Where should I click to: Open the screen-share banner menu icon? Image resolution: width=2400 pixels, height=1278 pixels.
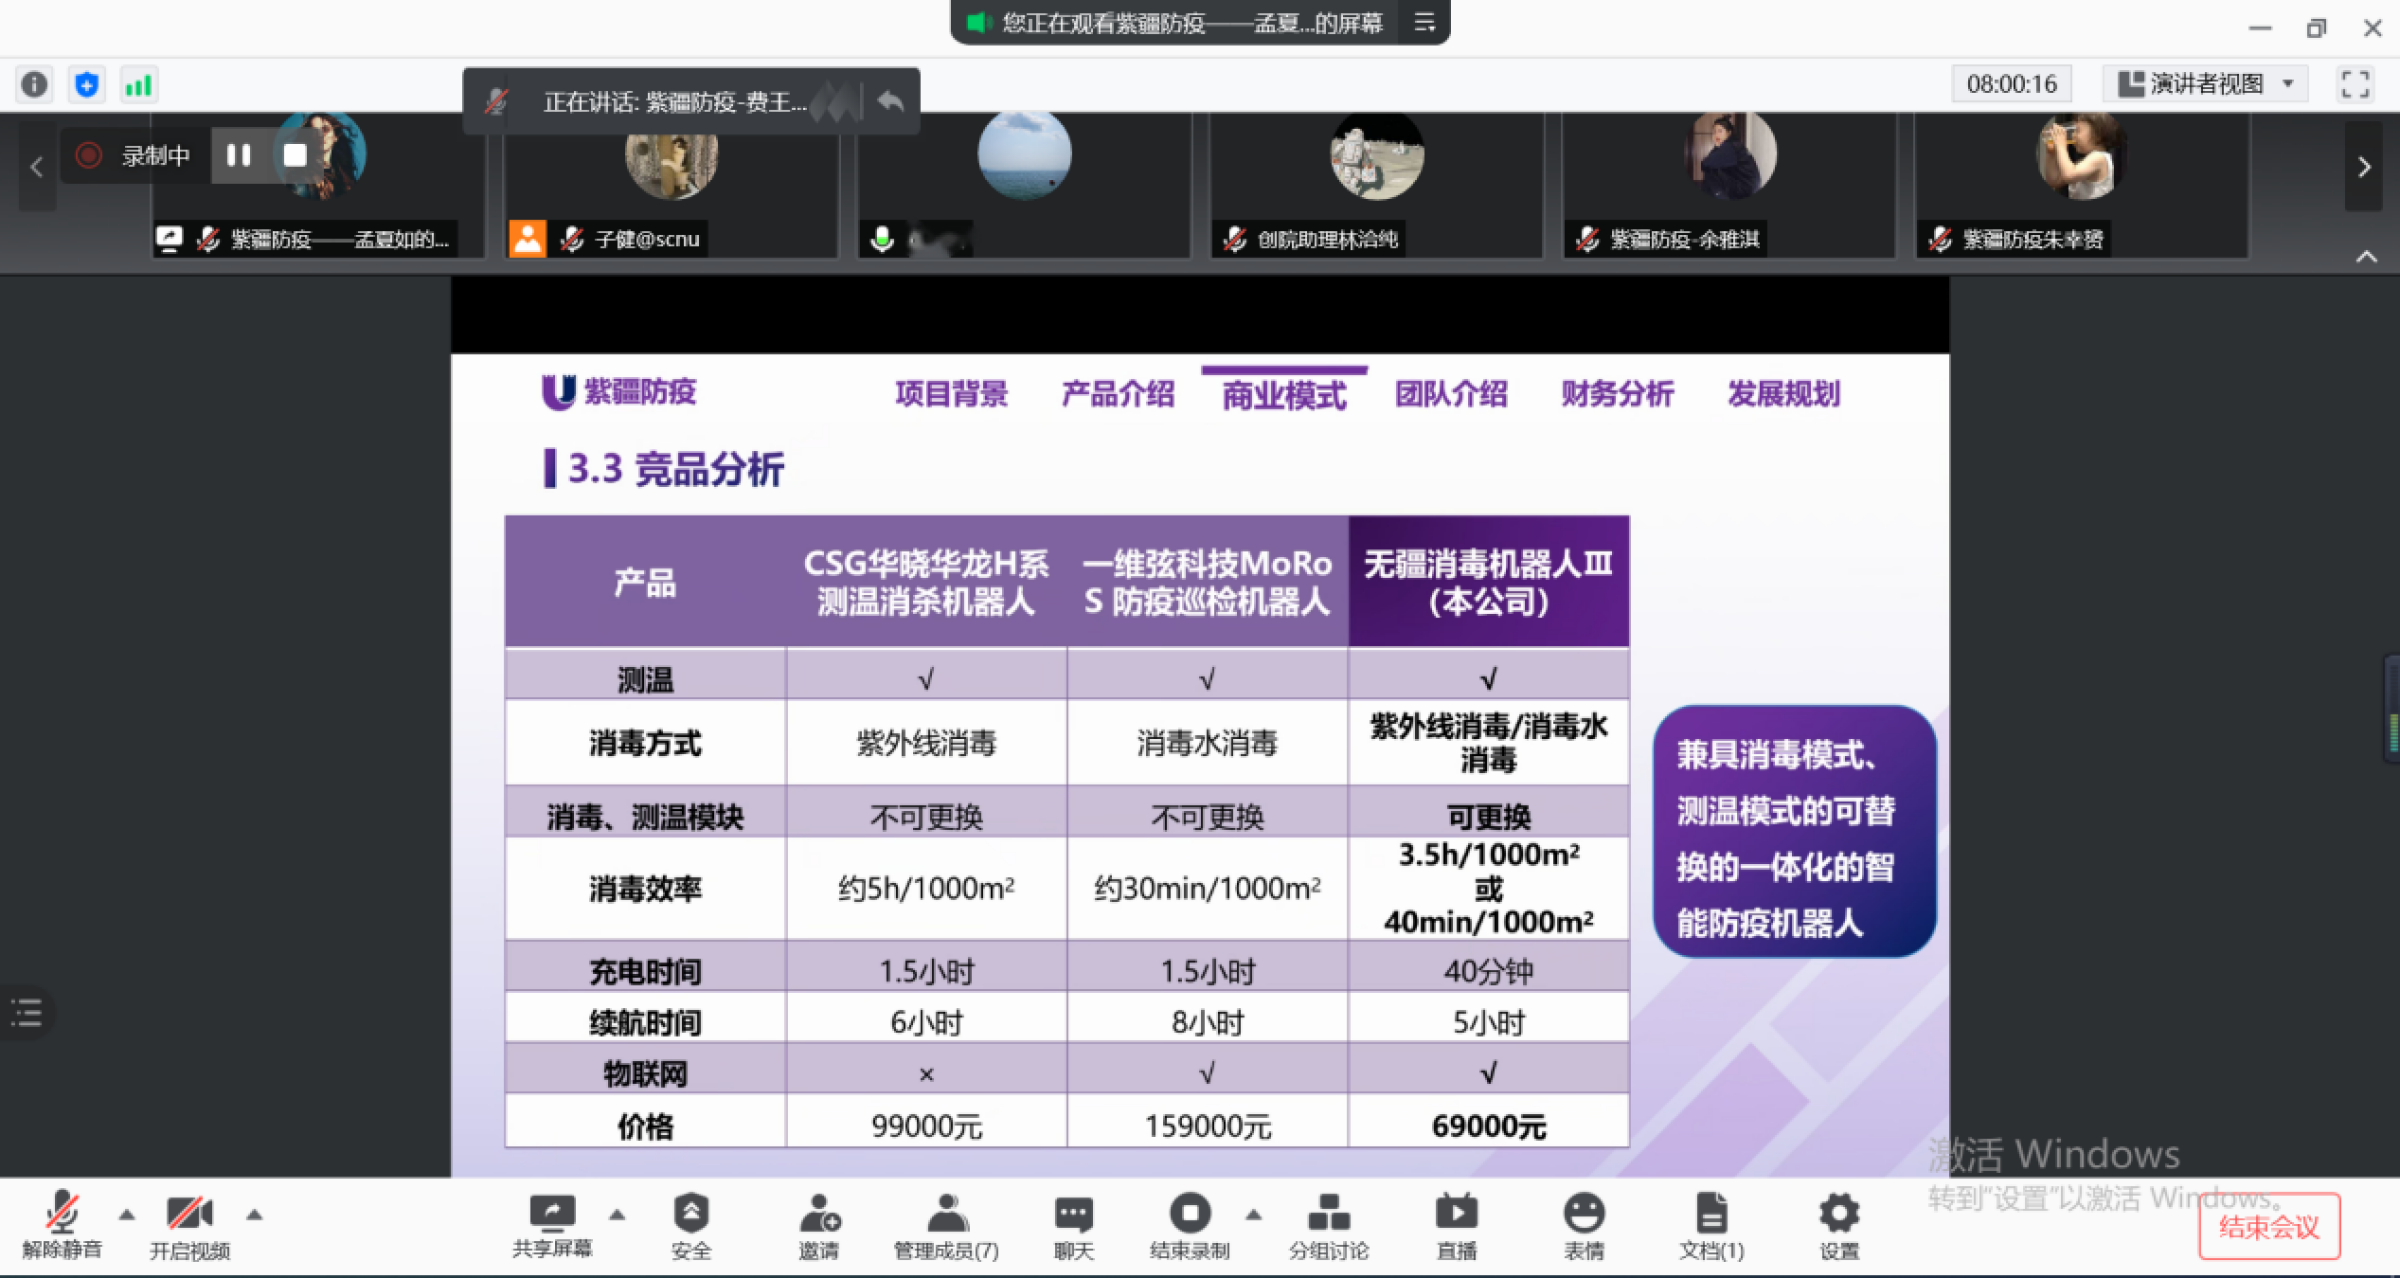[1424, 22]
